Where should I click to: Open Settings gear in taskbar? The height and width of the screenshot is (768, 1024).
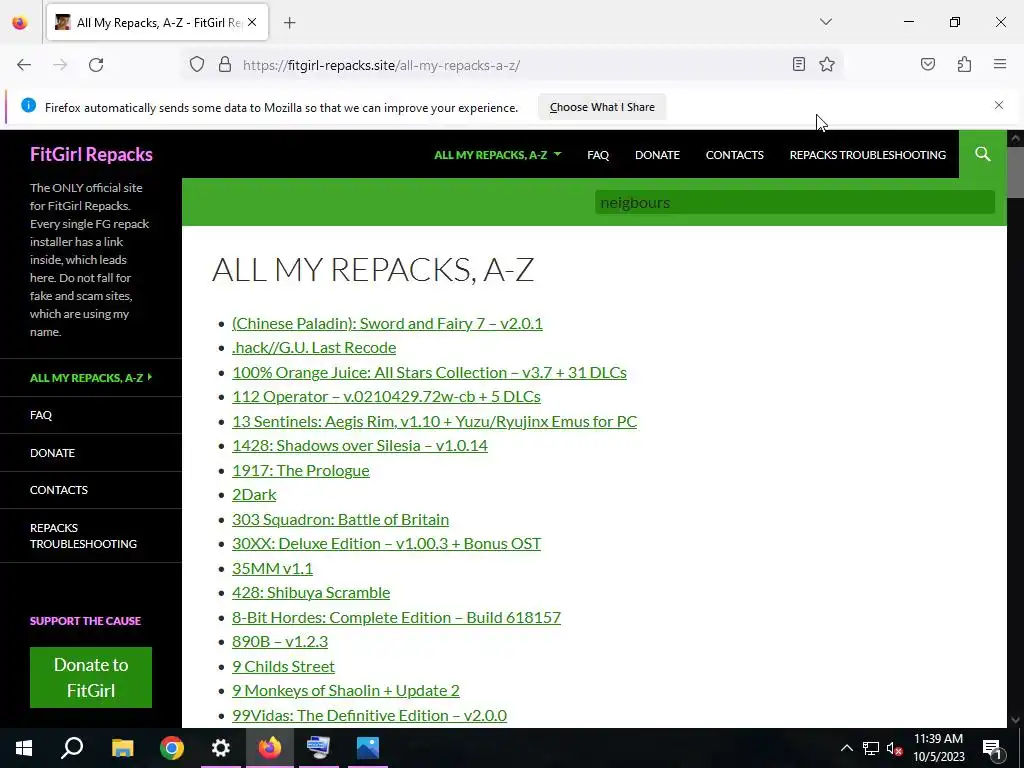point(221,748)
